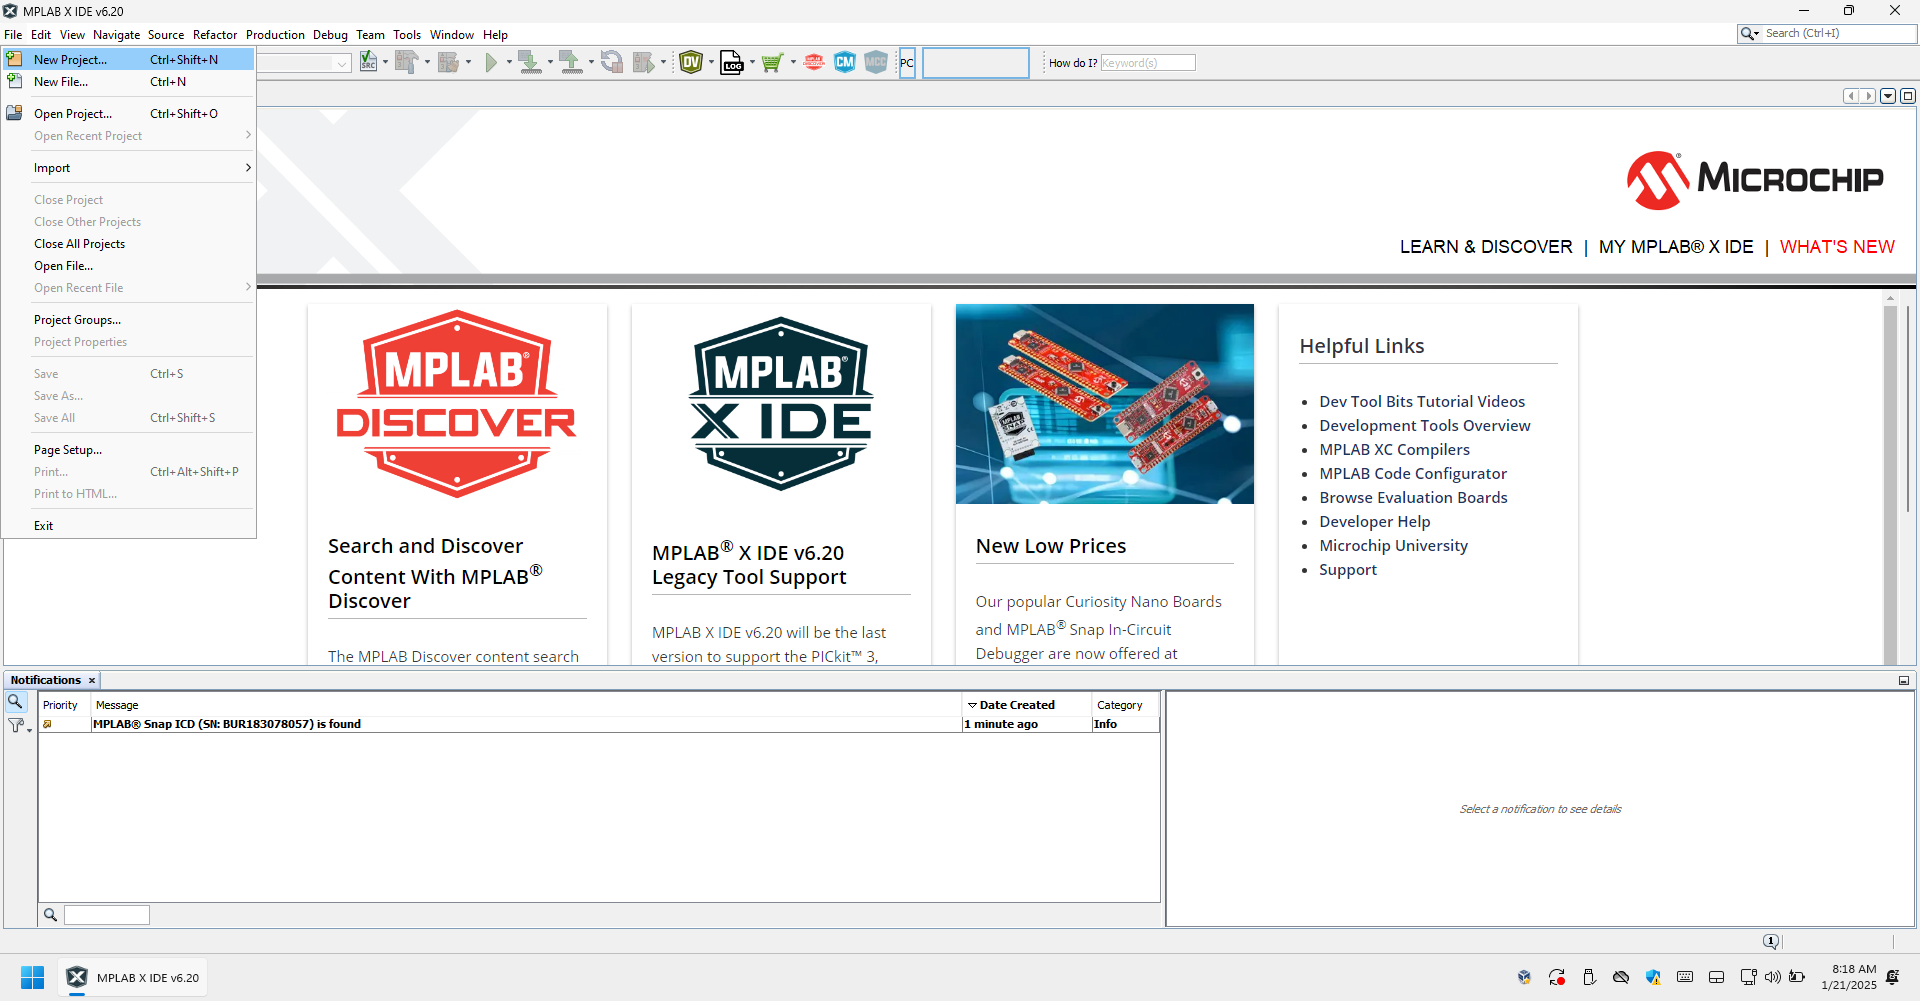Click the Search (Ctrl+I) box
Screen dimensions: 1920x1001
[x=1827, y=34]
